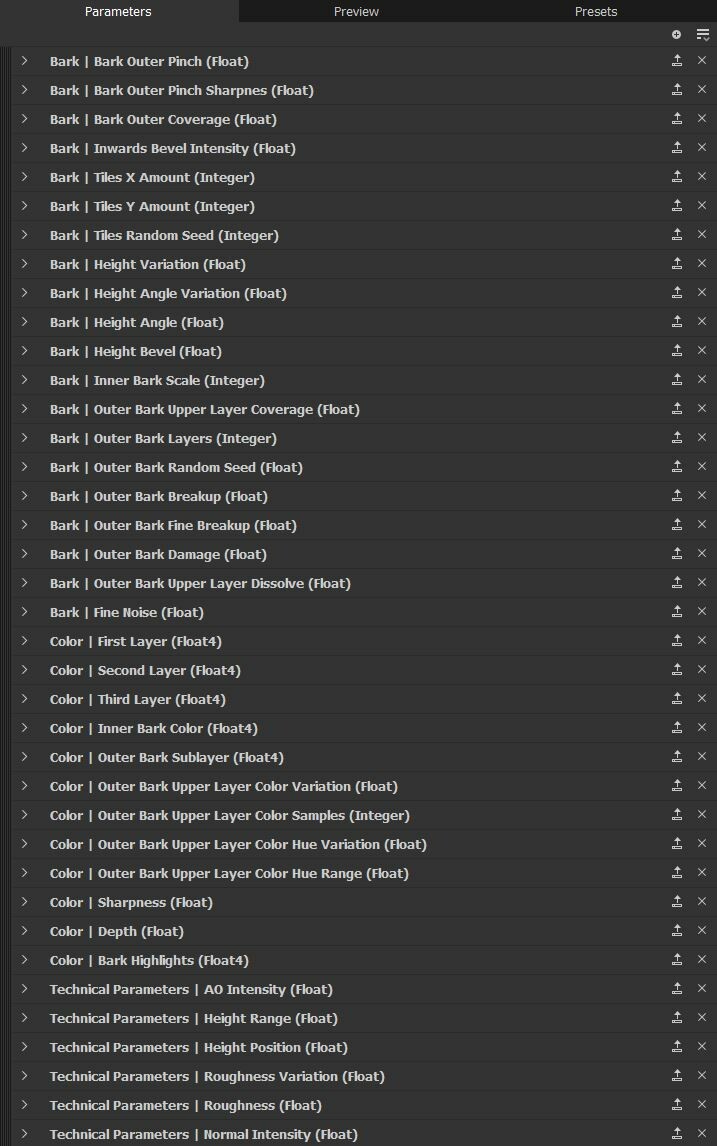Select Outer Bark Layers parameter row
Screen dimensions: 717x1146
(x=364, y=438)
